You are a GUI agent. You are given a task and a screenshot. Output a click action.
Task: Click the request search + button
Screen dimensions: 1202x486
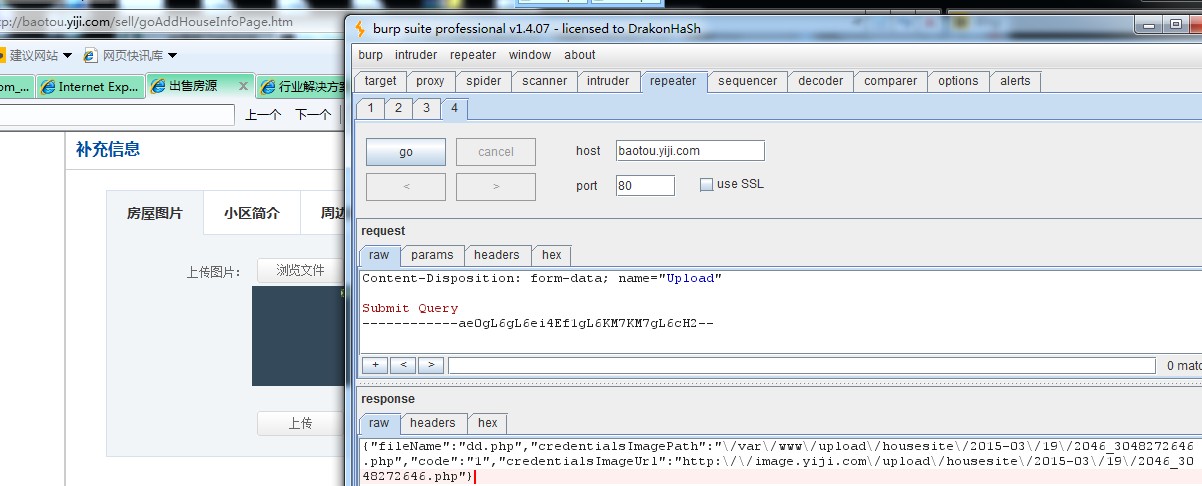tap(375, 365)
